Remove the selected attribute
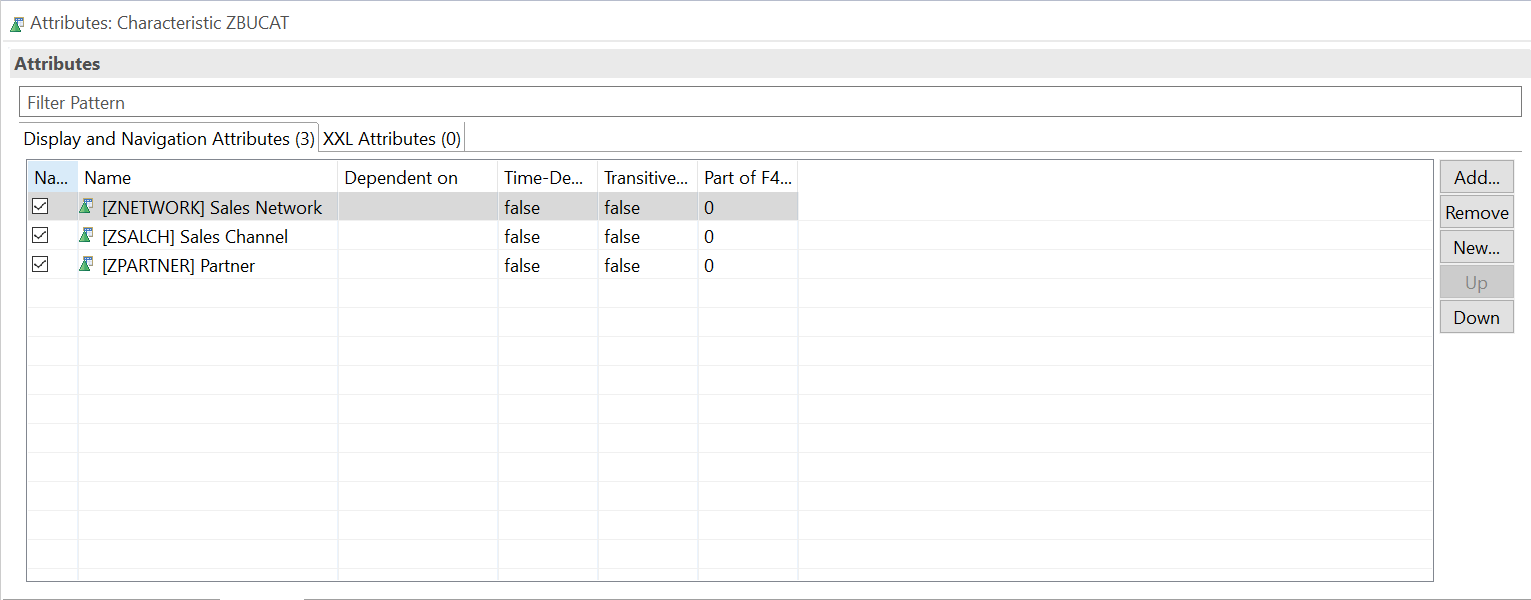Image resolution: width=1531 pixels, height=600 pixels. tap(1476, 211)
